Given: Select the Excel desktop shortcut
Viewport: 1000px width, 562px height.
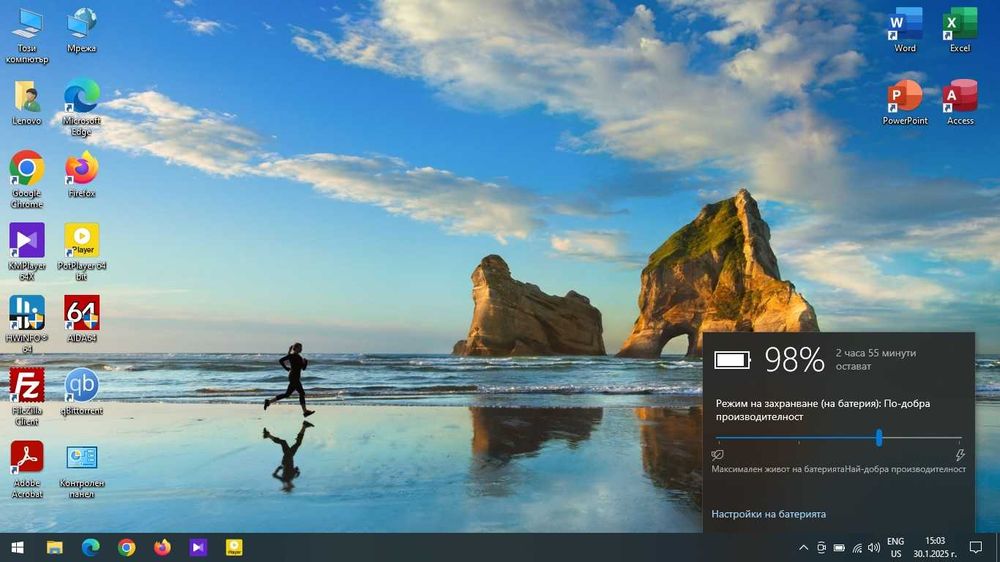Looking at the screenshot, I should pyautogui.click(x=960, y=24).
